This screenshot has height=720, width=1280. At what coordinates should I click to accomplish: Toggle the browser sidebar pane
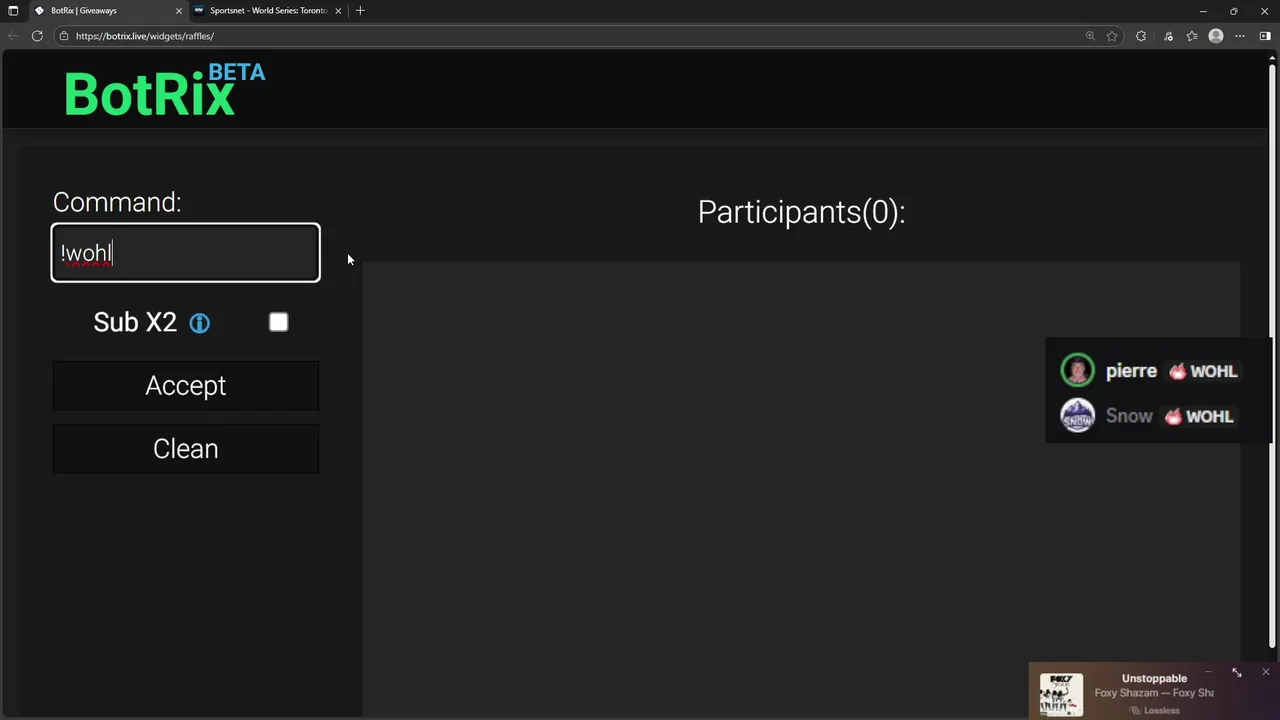(x=1265, y=36)
